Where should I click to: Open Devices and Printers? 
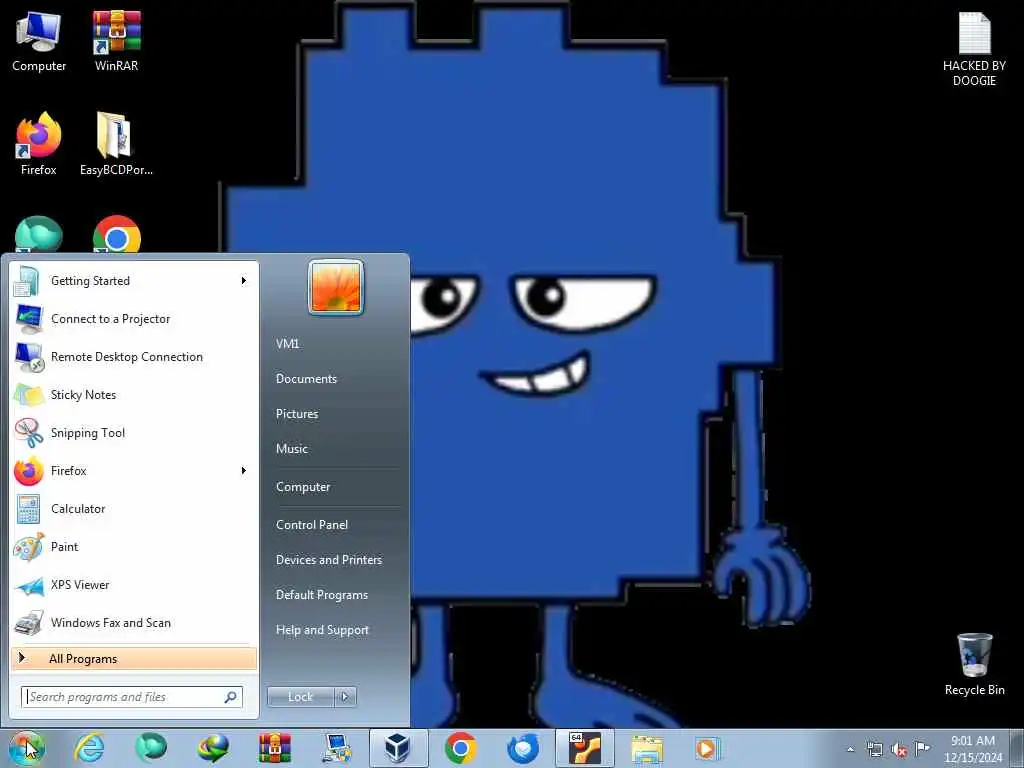tap(328, 560)
